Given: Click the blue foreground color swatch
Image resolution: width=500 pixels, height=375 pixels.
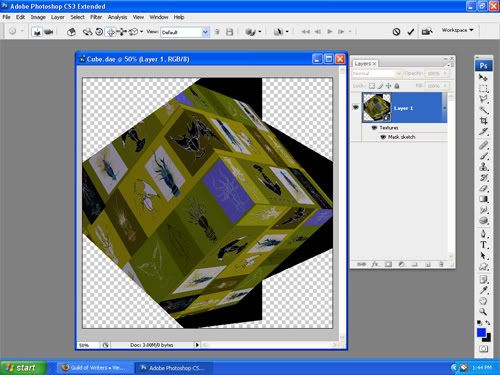Looking at the screenshot, I should coord(481,332).
